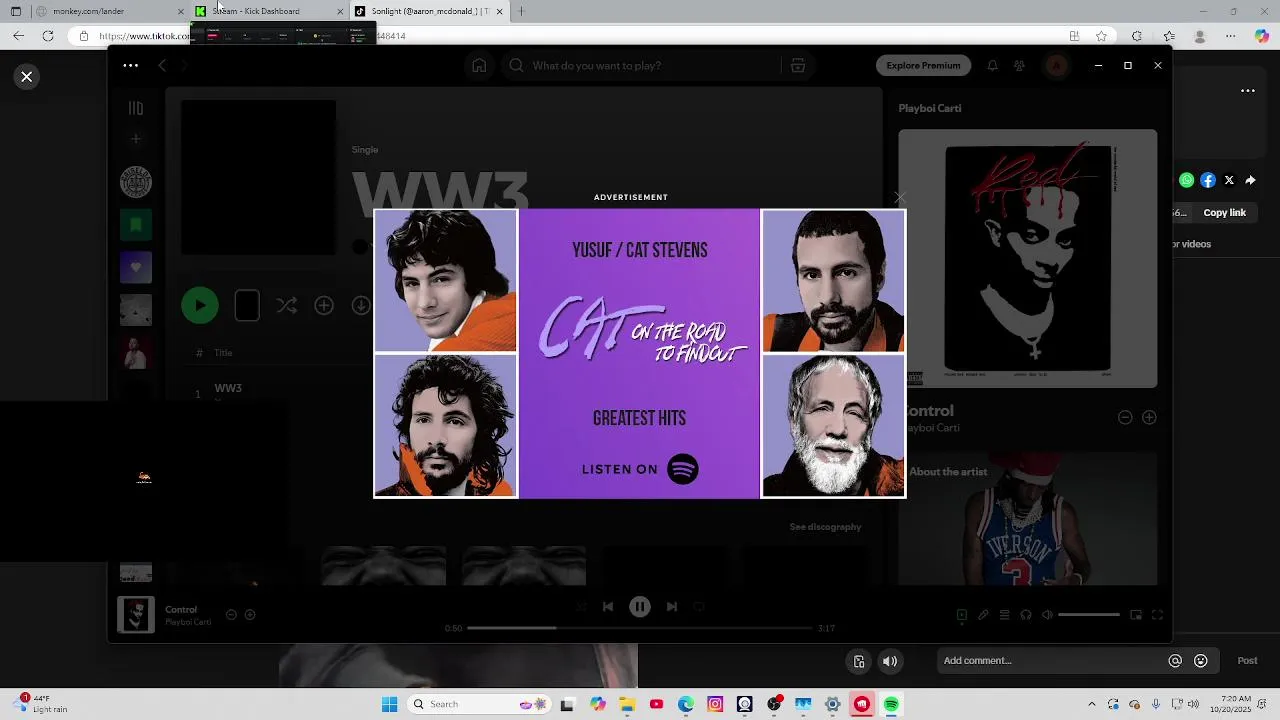Toggle TikTok video sound speaker button

click(890, 661)
